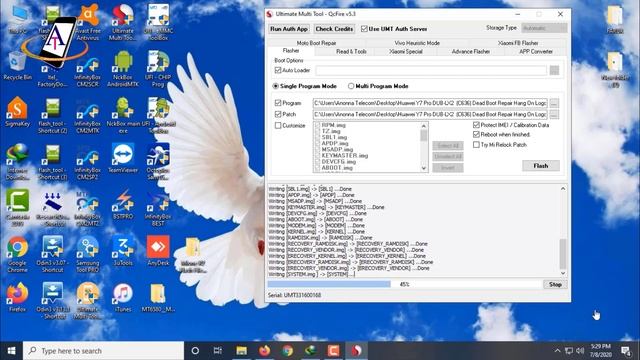Click the Windows Start button
The width and height of the screenshot is (640, 360).
pos(11,351)
